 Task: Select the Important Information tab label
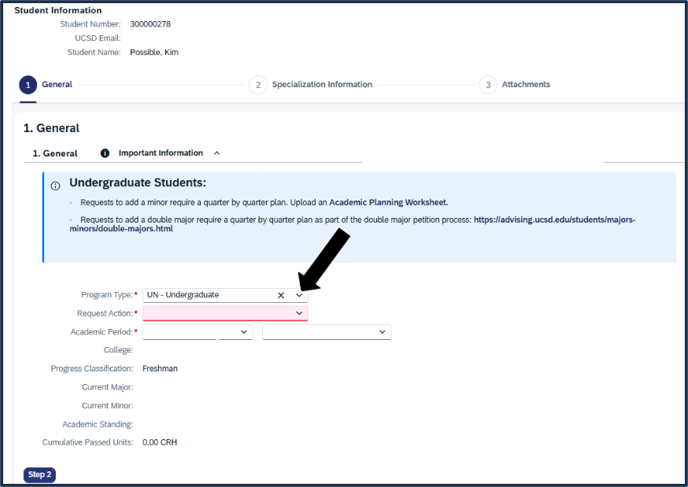point(161,153)
